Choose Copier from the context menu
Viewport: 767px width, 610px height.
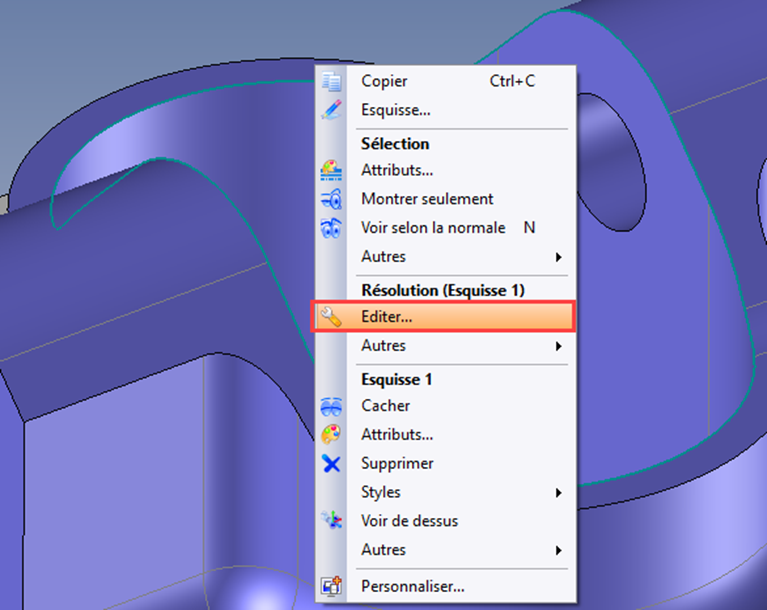[445, 81]
